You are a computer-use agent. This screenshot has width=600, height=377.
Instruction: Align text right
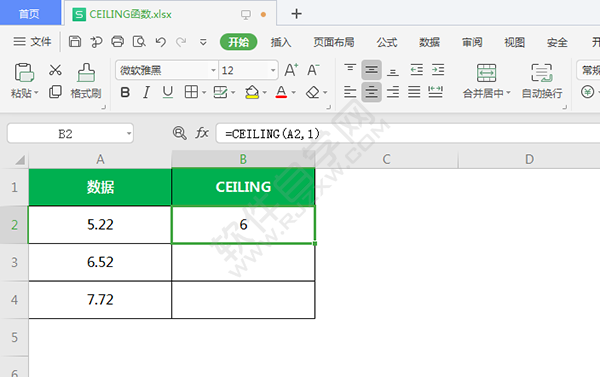(393, 92)
